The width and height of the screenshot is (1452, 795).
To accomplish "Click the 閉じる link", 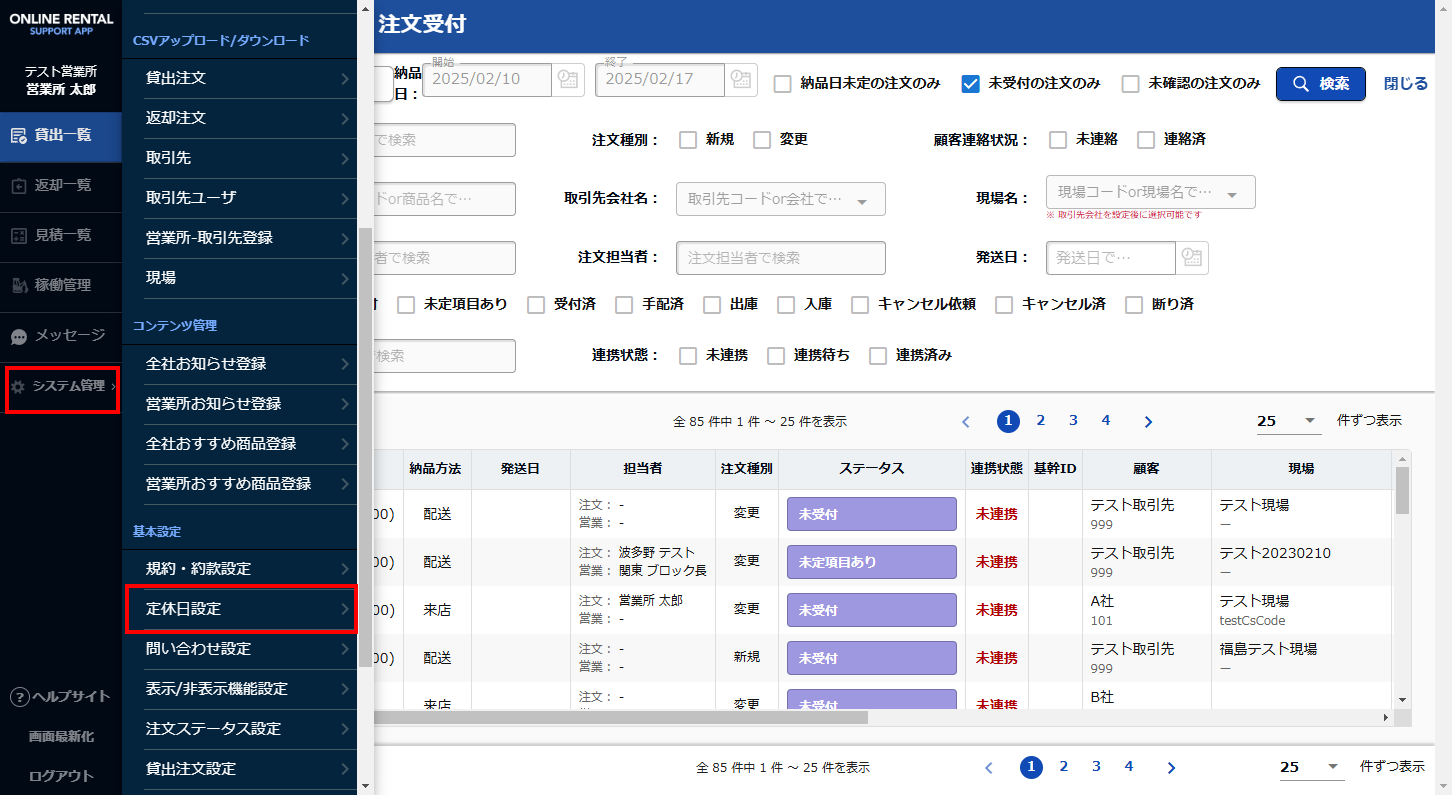I will [x=1405, y=84].
